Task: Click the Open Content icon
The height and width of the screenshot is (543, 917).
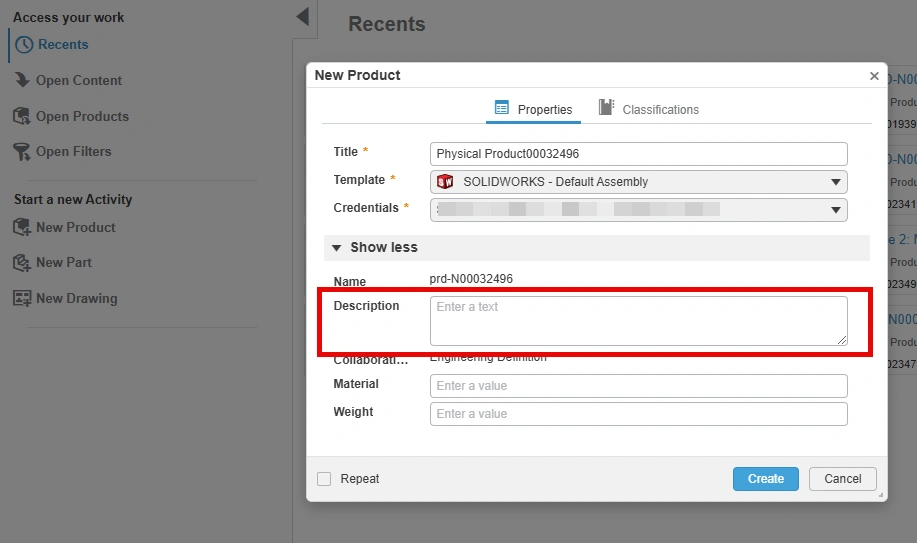Action: tap(22, 81)
